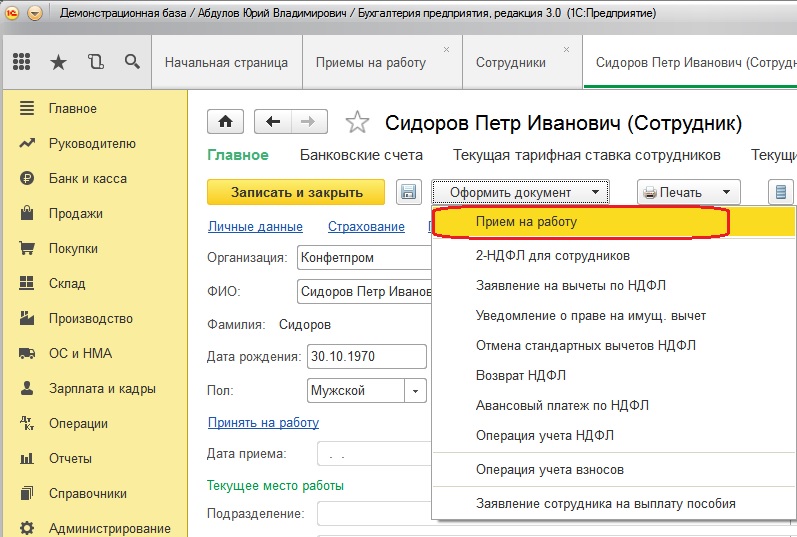Click Справочники books icon in sidebar

[x=27, y=493]
